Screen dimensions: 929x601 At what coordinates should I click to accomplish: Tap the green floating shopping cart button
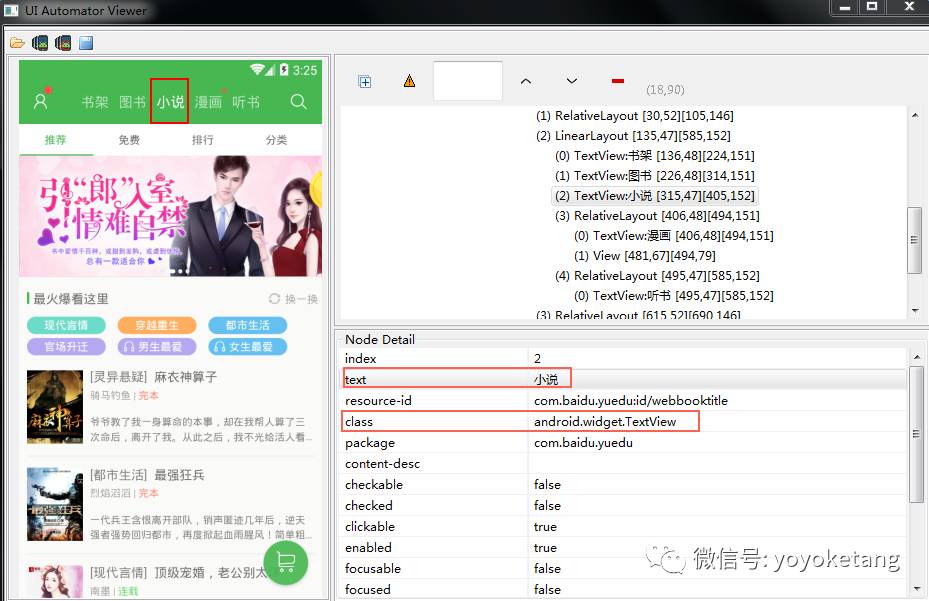286,562
